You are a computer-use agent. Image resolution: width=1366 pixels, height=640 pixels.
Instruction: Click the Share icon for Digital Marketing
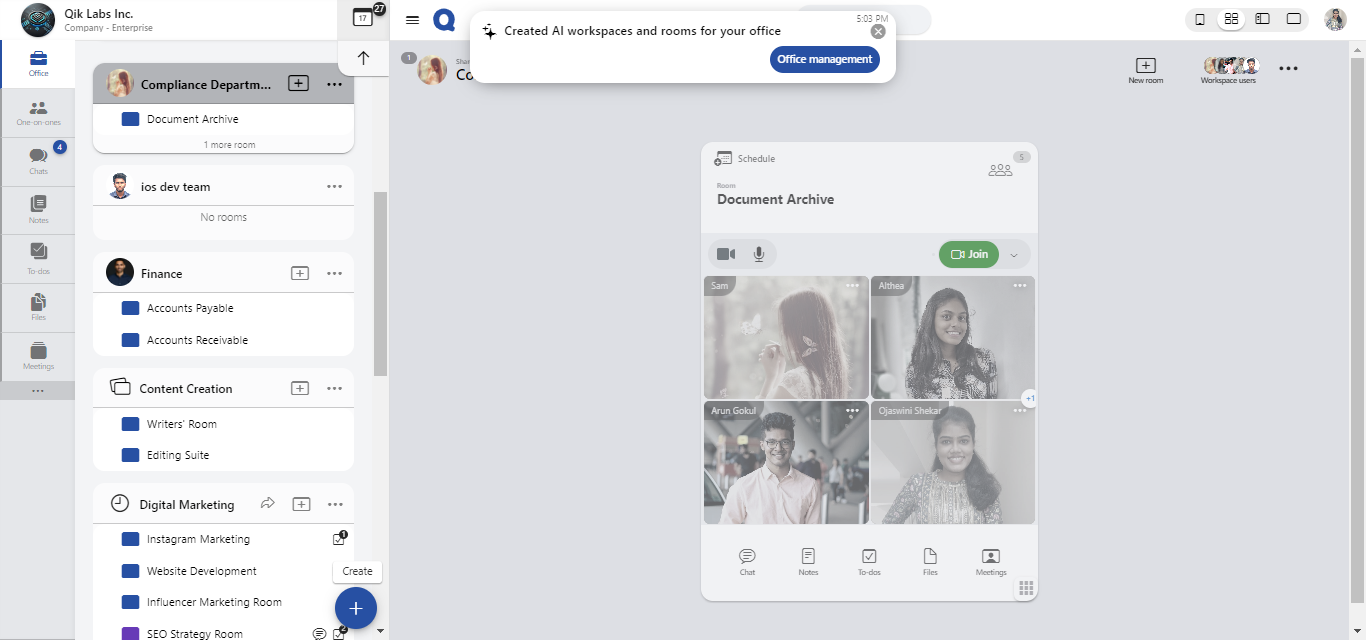[x=267, y=504]
